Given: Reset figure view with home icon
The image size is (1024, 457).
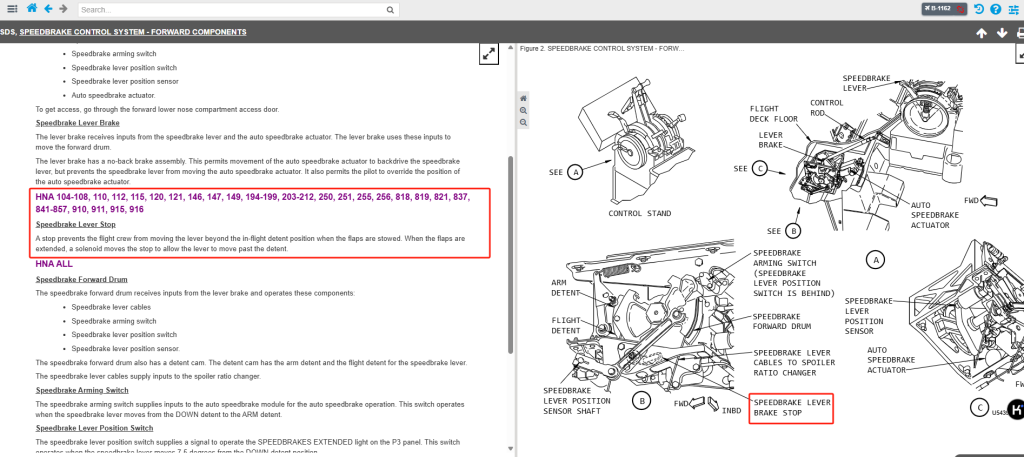Looking at the screenshot, I should coord(523,98).
